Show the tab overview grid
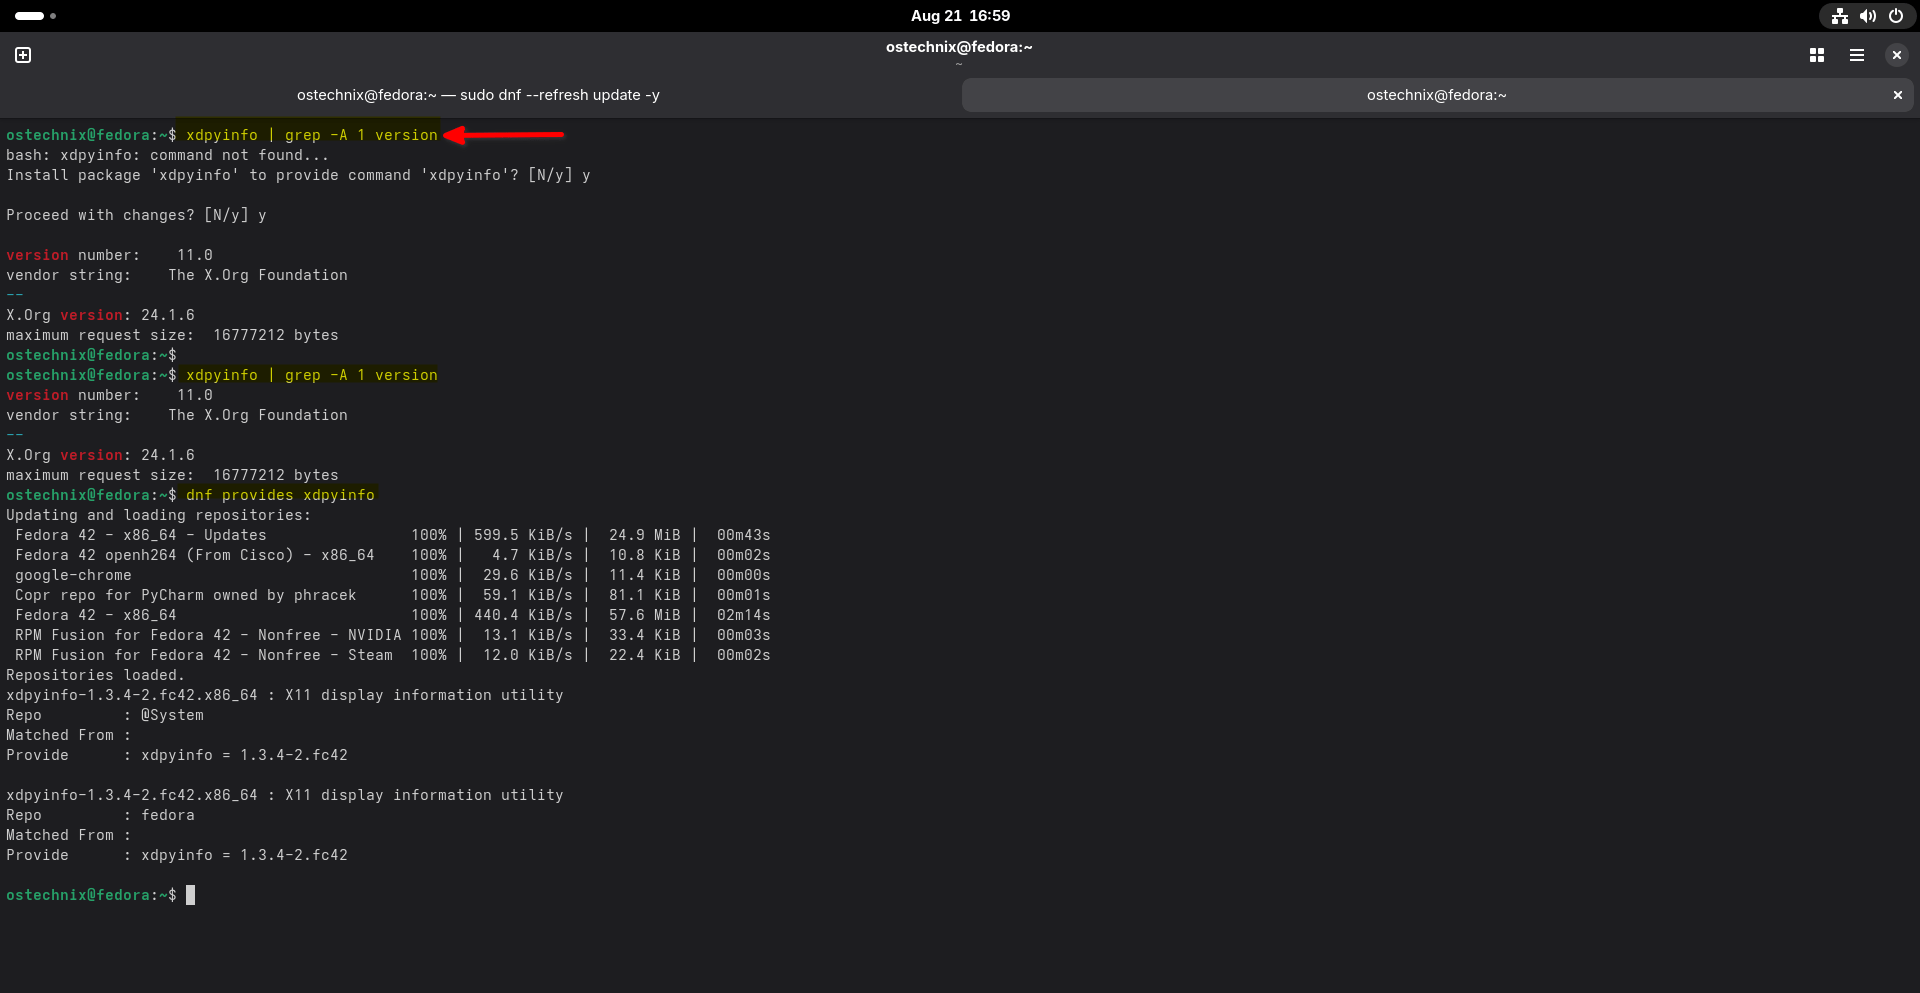This screenshot has width=1920, height=993. click(x=1816, y=55)
